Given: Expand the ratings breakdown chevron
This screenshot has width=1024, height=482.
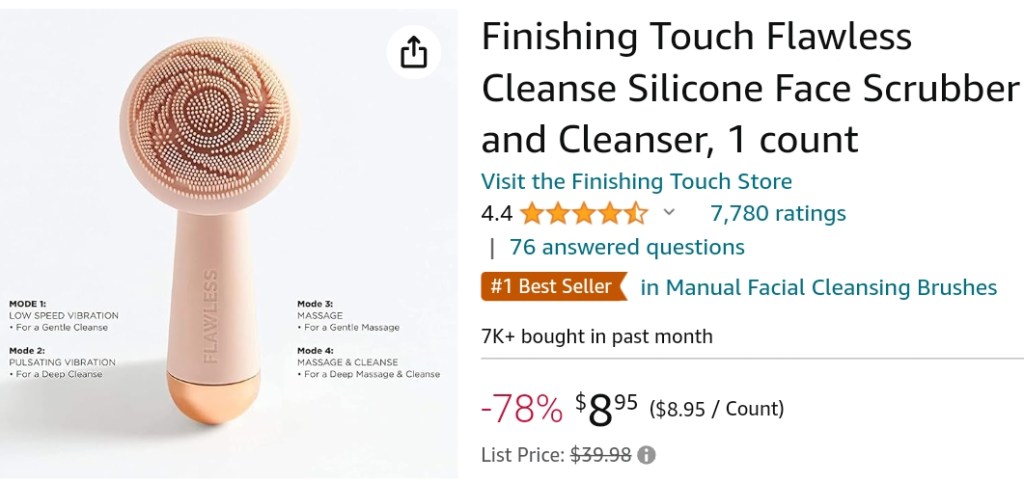Looking at the screenshot, I should [x=670, y=213].
